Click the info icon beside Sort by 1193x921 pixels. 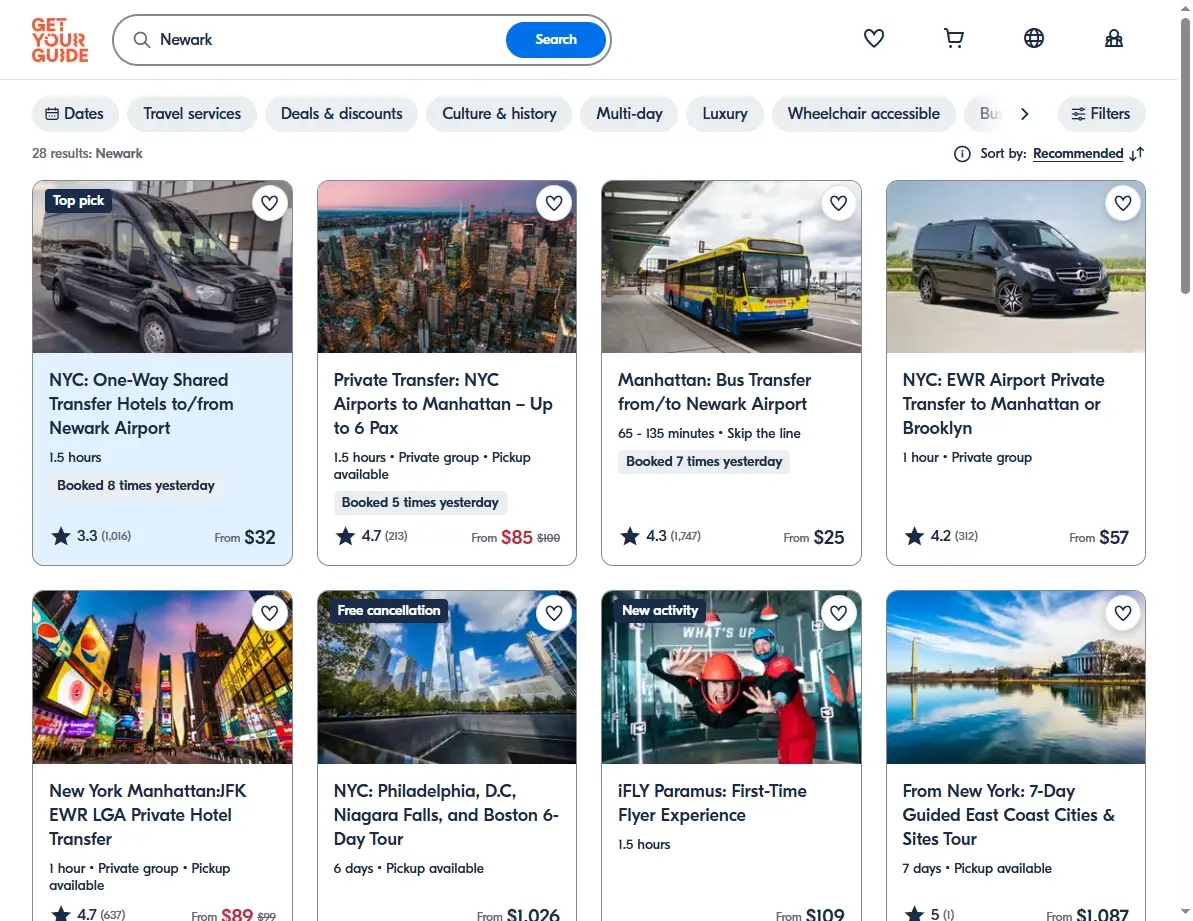pos(962,154)
